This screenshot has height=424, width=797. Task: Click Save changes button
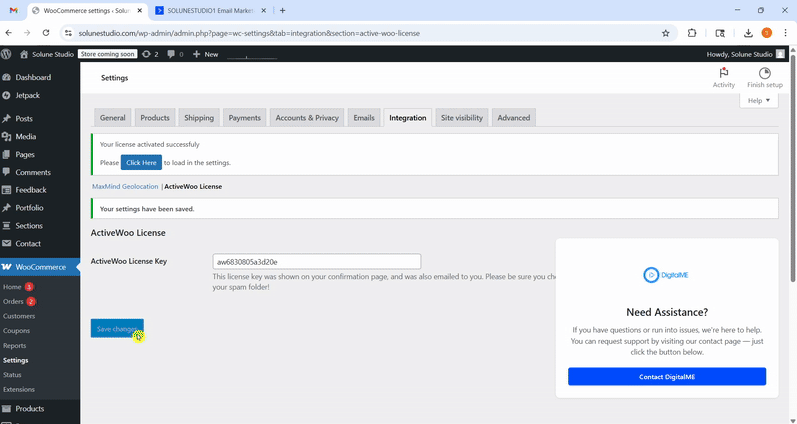(117, 328)
